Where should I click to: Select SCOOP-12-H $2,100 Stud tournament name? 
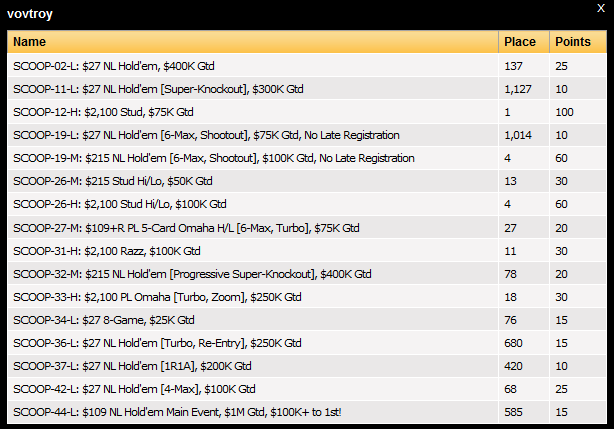pyautogui.click(x=103, y=112)
